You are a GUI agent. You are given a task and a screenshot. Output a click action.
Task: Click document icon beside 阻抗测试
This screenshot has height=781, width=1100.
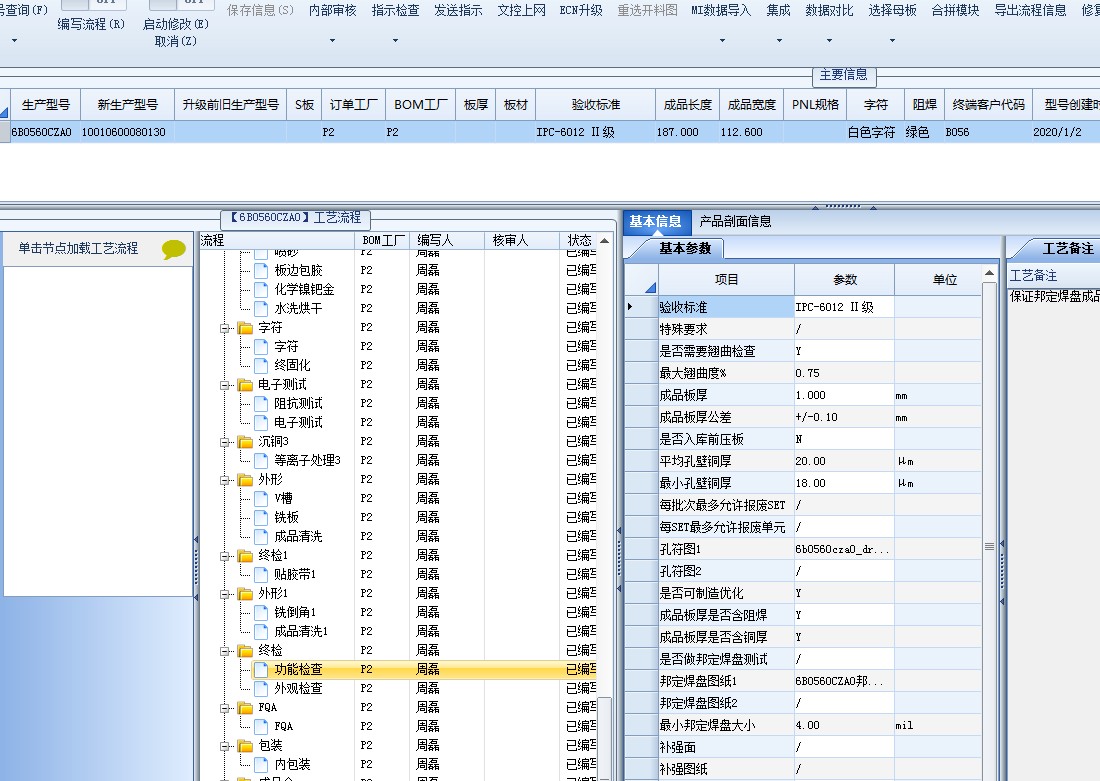261,403
